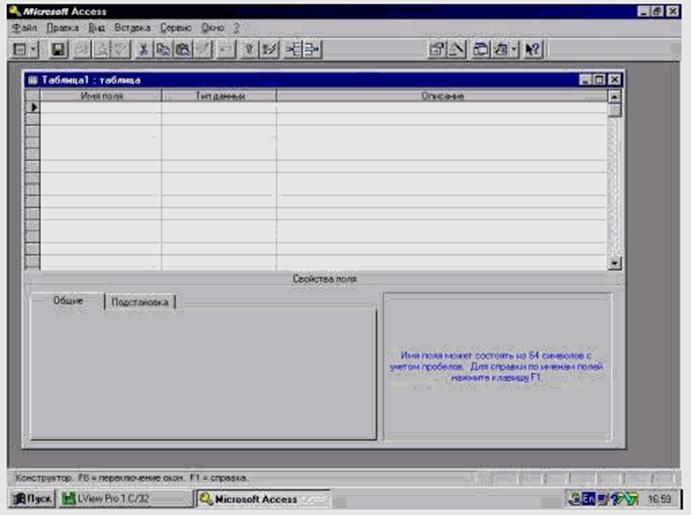This screenshot has height=515, width=691.
Task: Click the blue field name hint text
Action: 496,366
